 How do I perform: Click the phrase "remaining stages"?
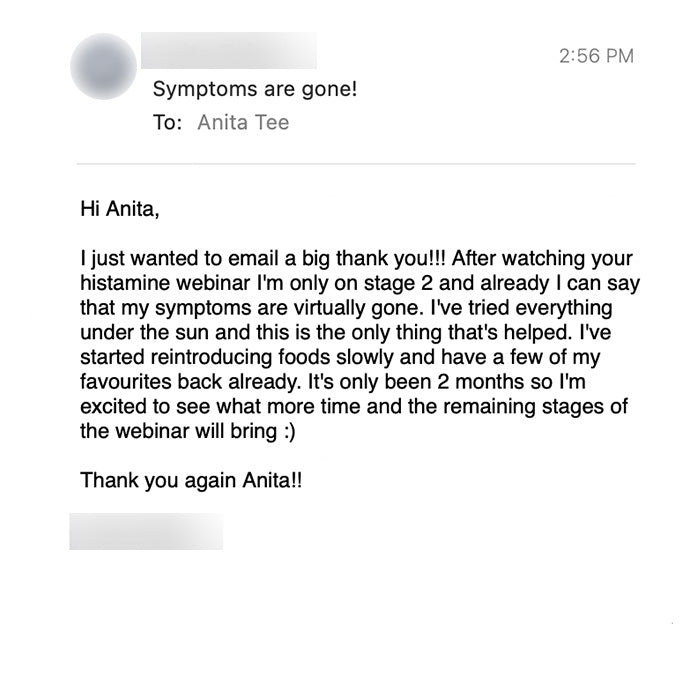pyautogui.click(x=534, y=406)
